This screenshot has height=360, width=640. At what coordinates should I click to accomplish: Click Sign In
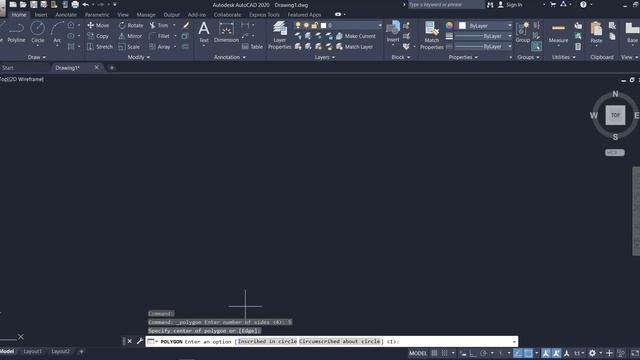[x=510, y=5]
